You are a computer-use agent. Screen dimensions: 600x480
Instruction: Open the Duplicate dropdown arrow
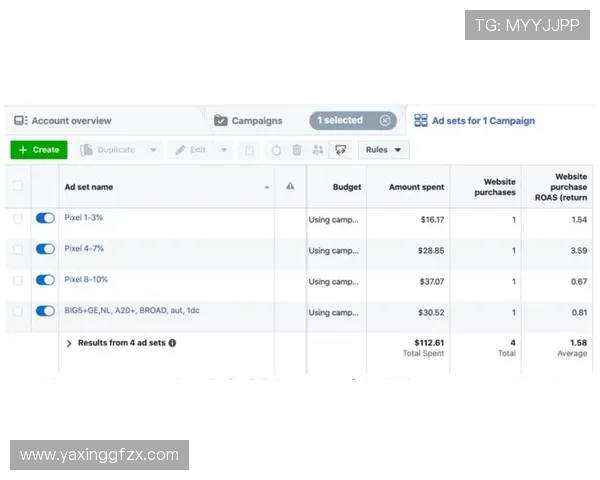click(153, 150)
